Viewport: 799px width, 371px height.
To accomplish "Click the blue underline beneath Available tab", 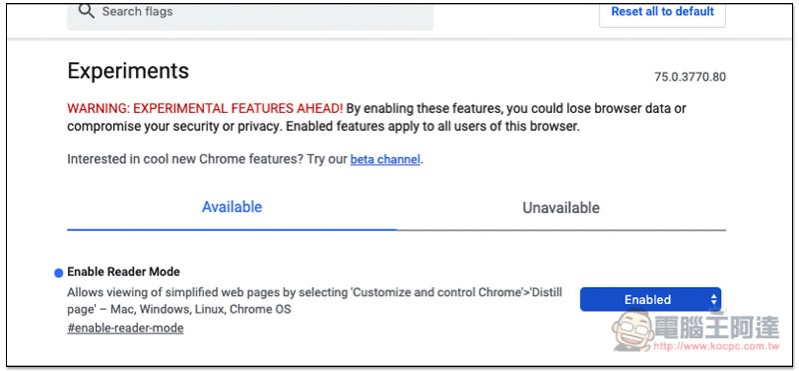I will (x=232, y=229).
